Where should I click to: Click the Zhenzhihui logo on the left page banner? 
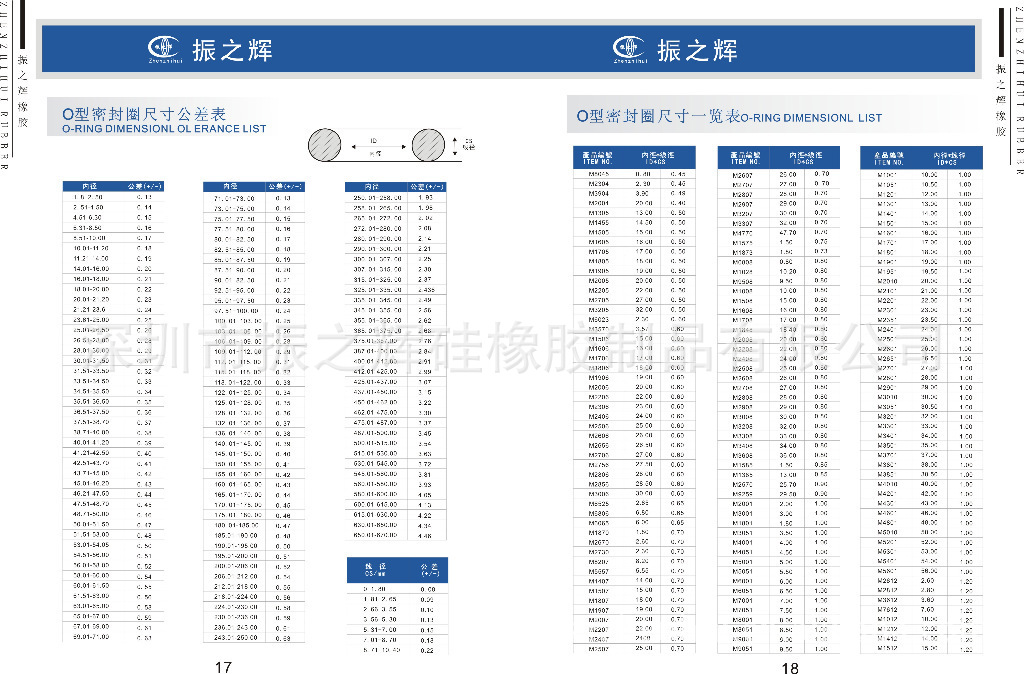pyautogui.click(x=165, y=48)
